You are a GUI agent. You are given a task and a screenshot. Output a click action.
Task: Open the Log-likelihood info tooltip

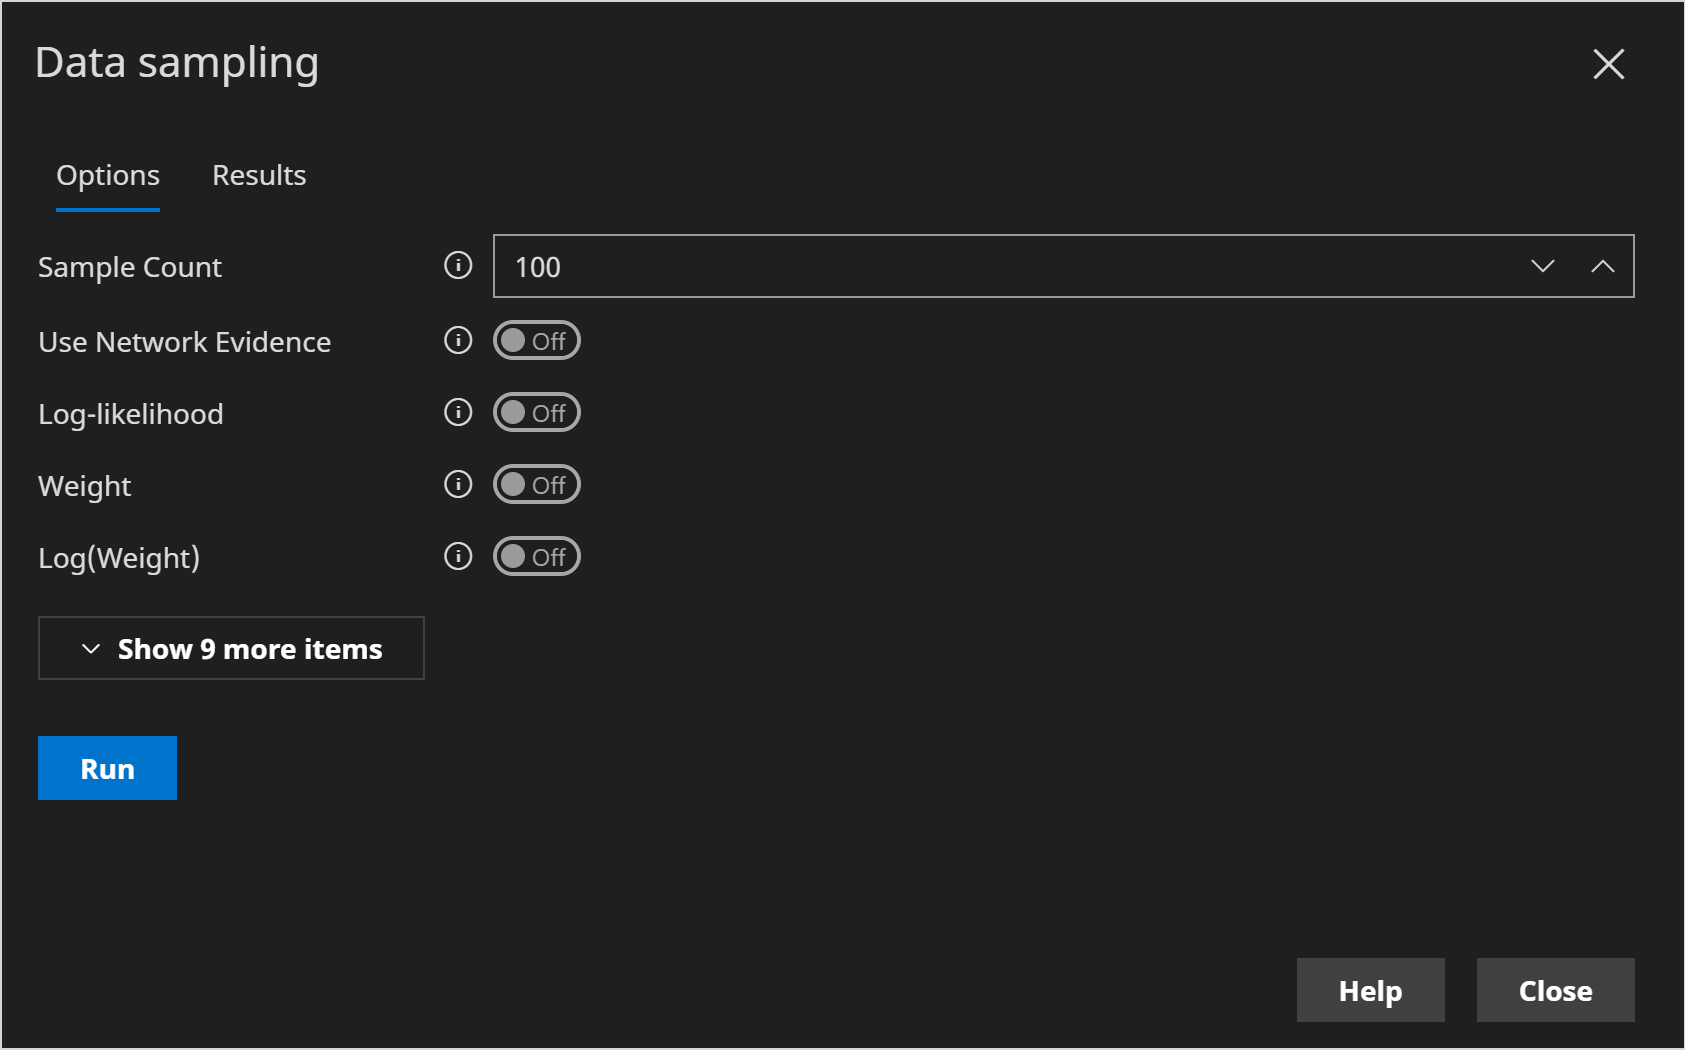(457, 412)
